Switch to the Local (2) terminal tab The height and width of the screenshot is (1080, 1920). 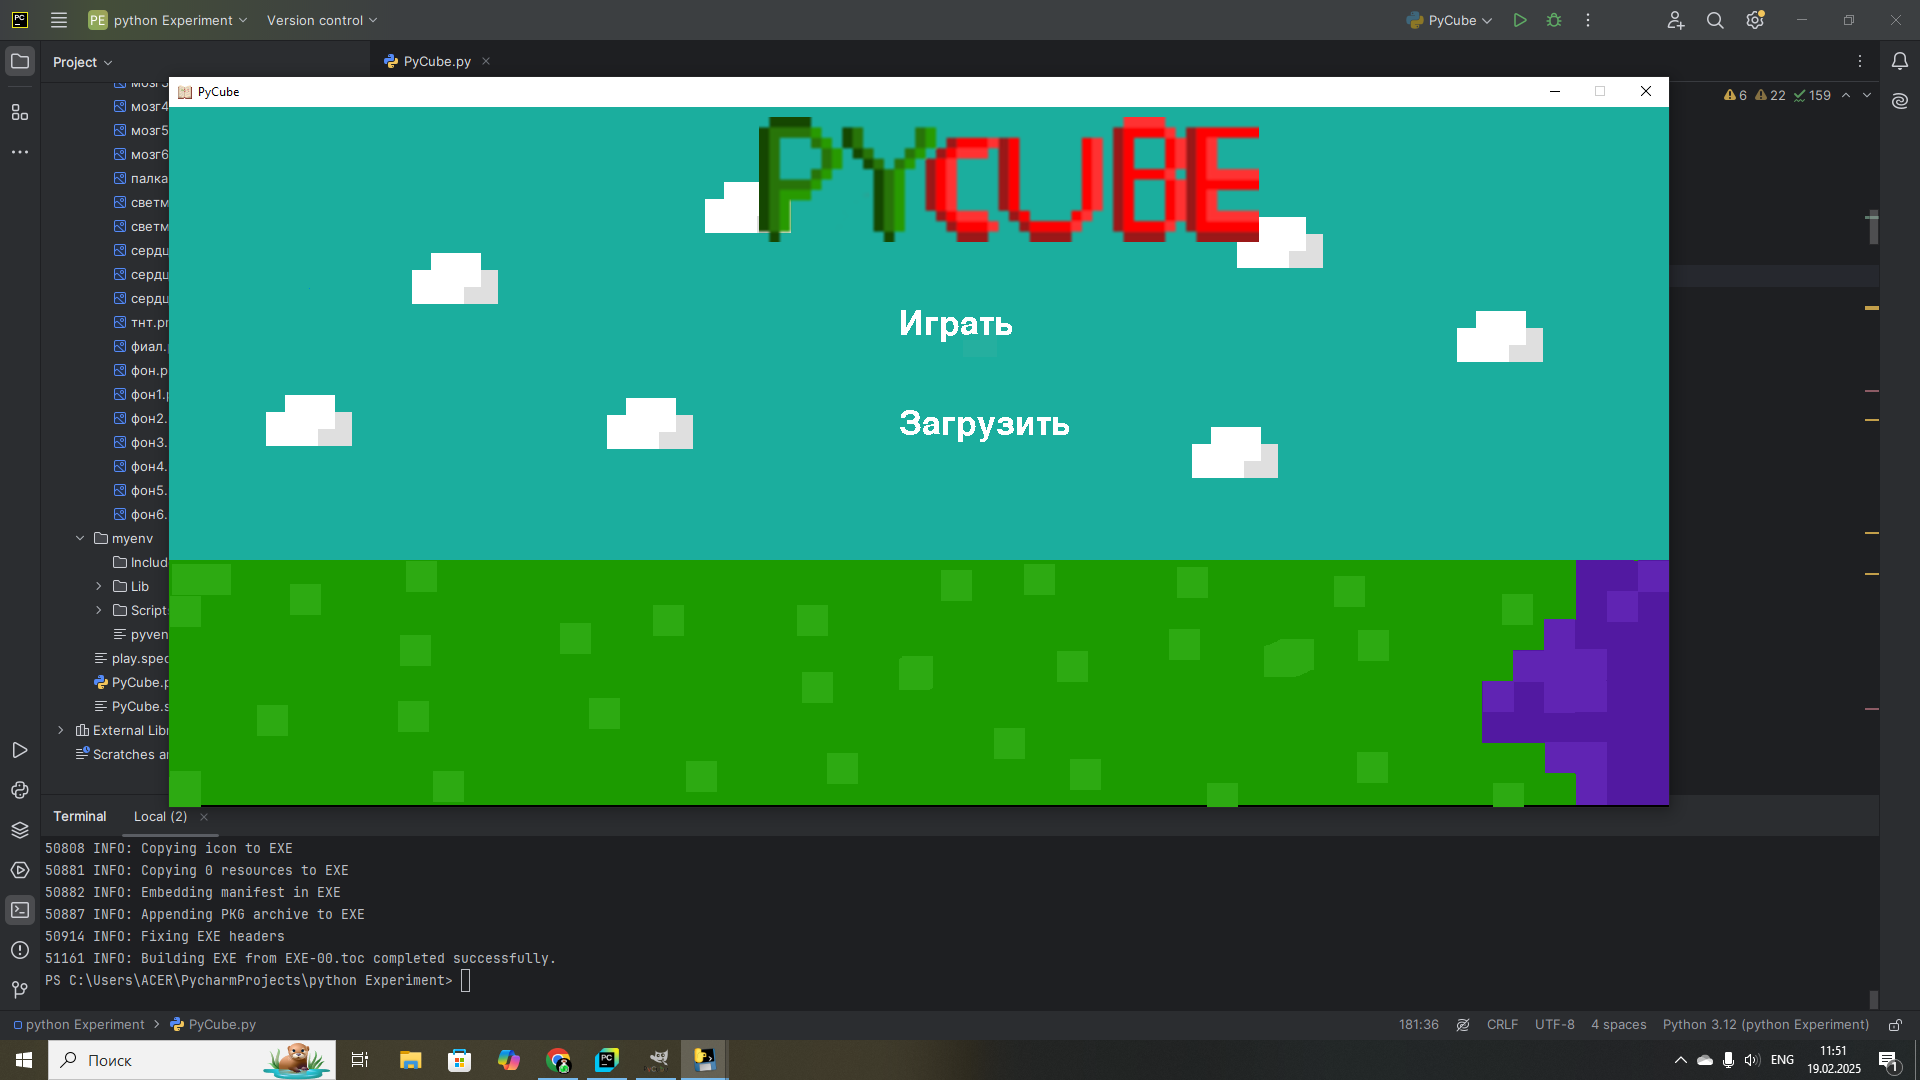point(160,816)
